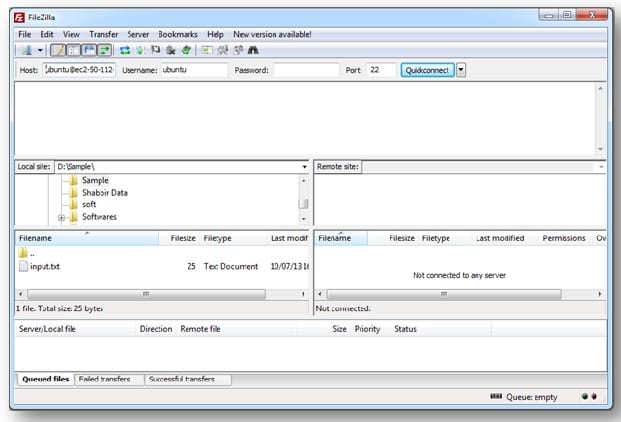The height and width of the screenshot is (422, 621).
Task: Sort remote list by Filesize column
Action: tap(393, 238)
